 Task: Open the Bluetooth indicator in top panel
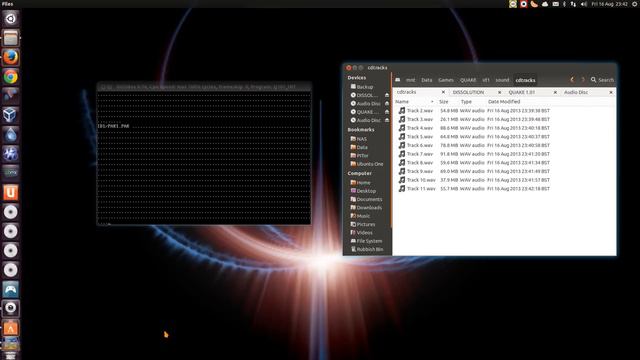(x=564, y=4)
